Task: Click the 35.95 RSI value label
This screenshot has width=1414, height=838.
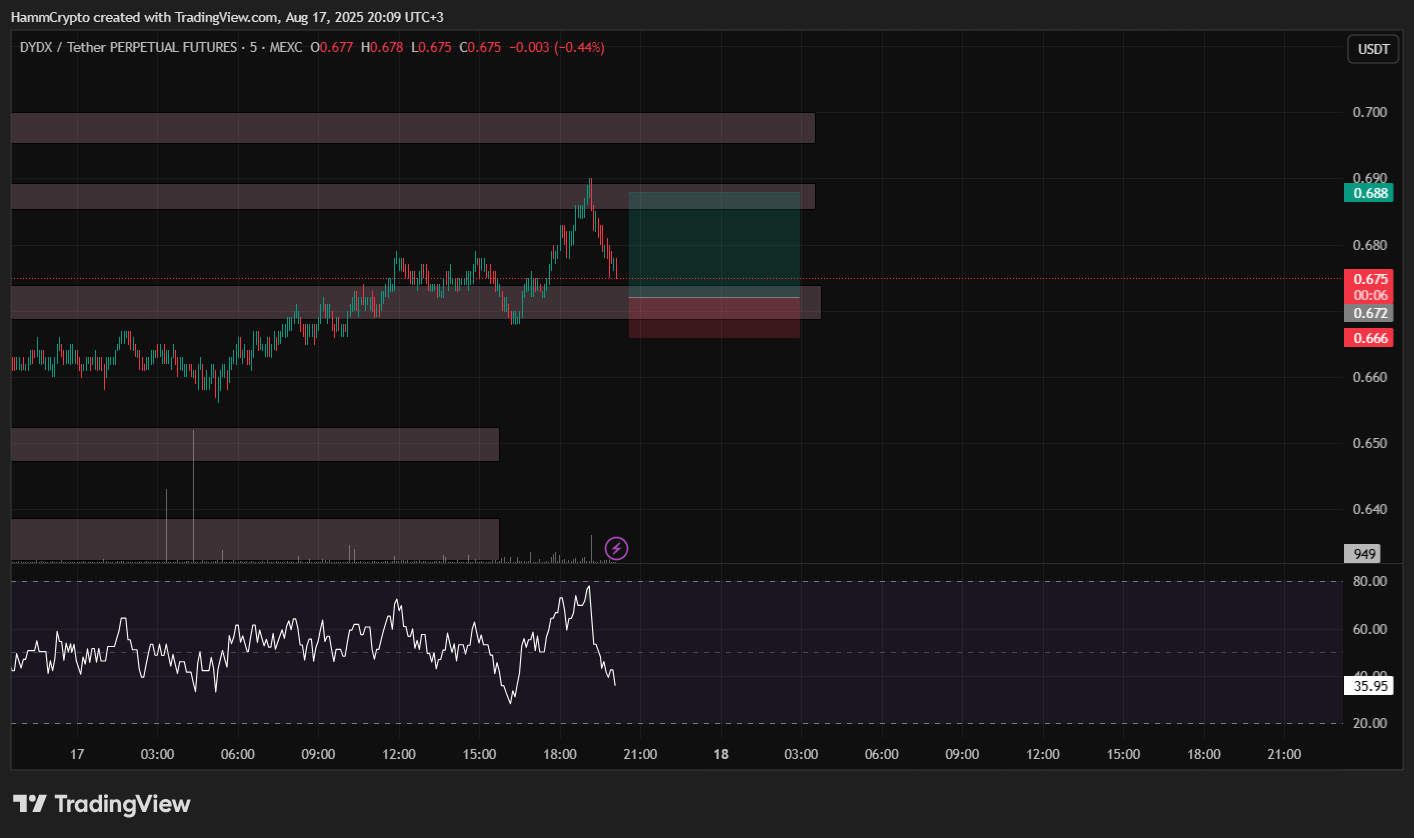Action: 1369,686
